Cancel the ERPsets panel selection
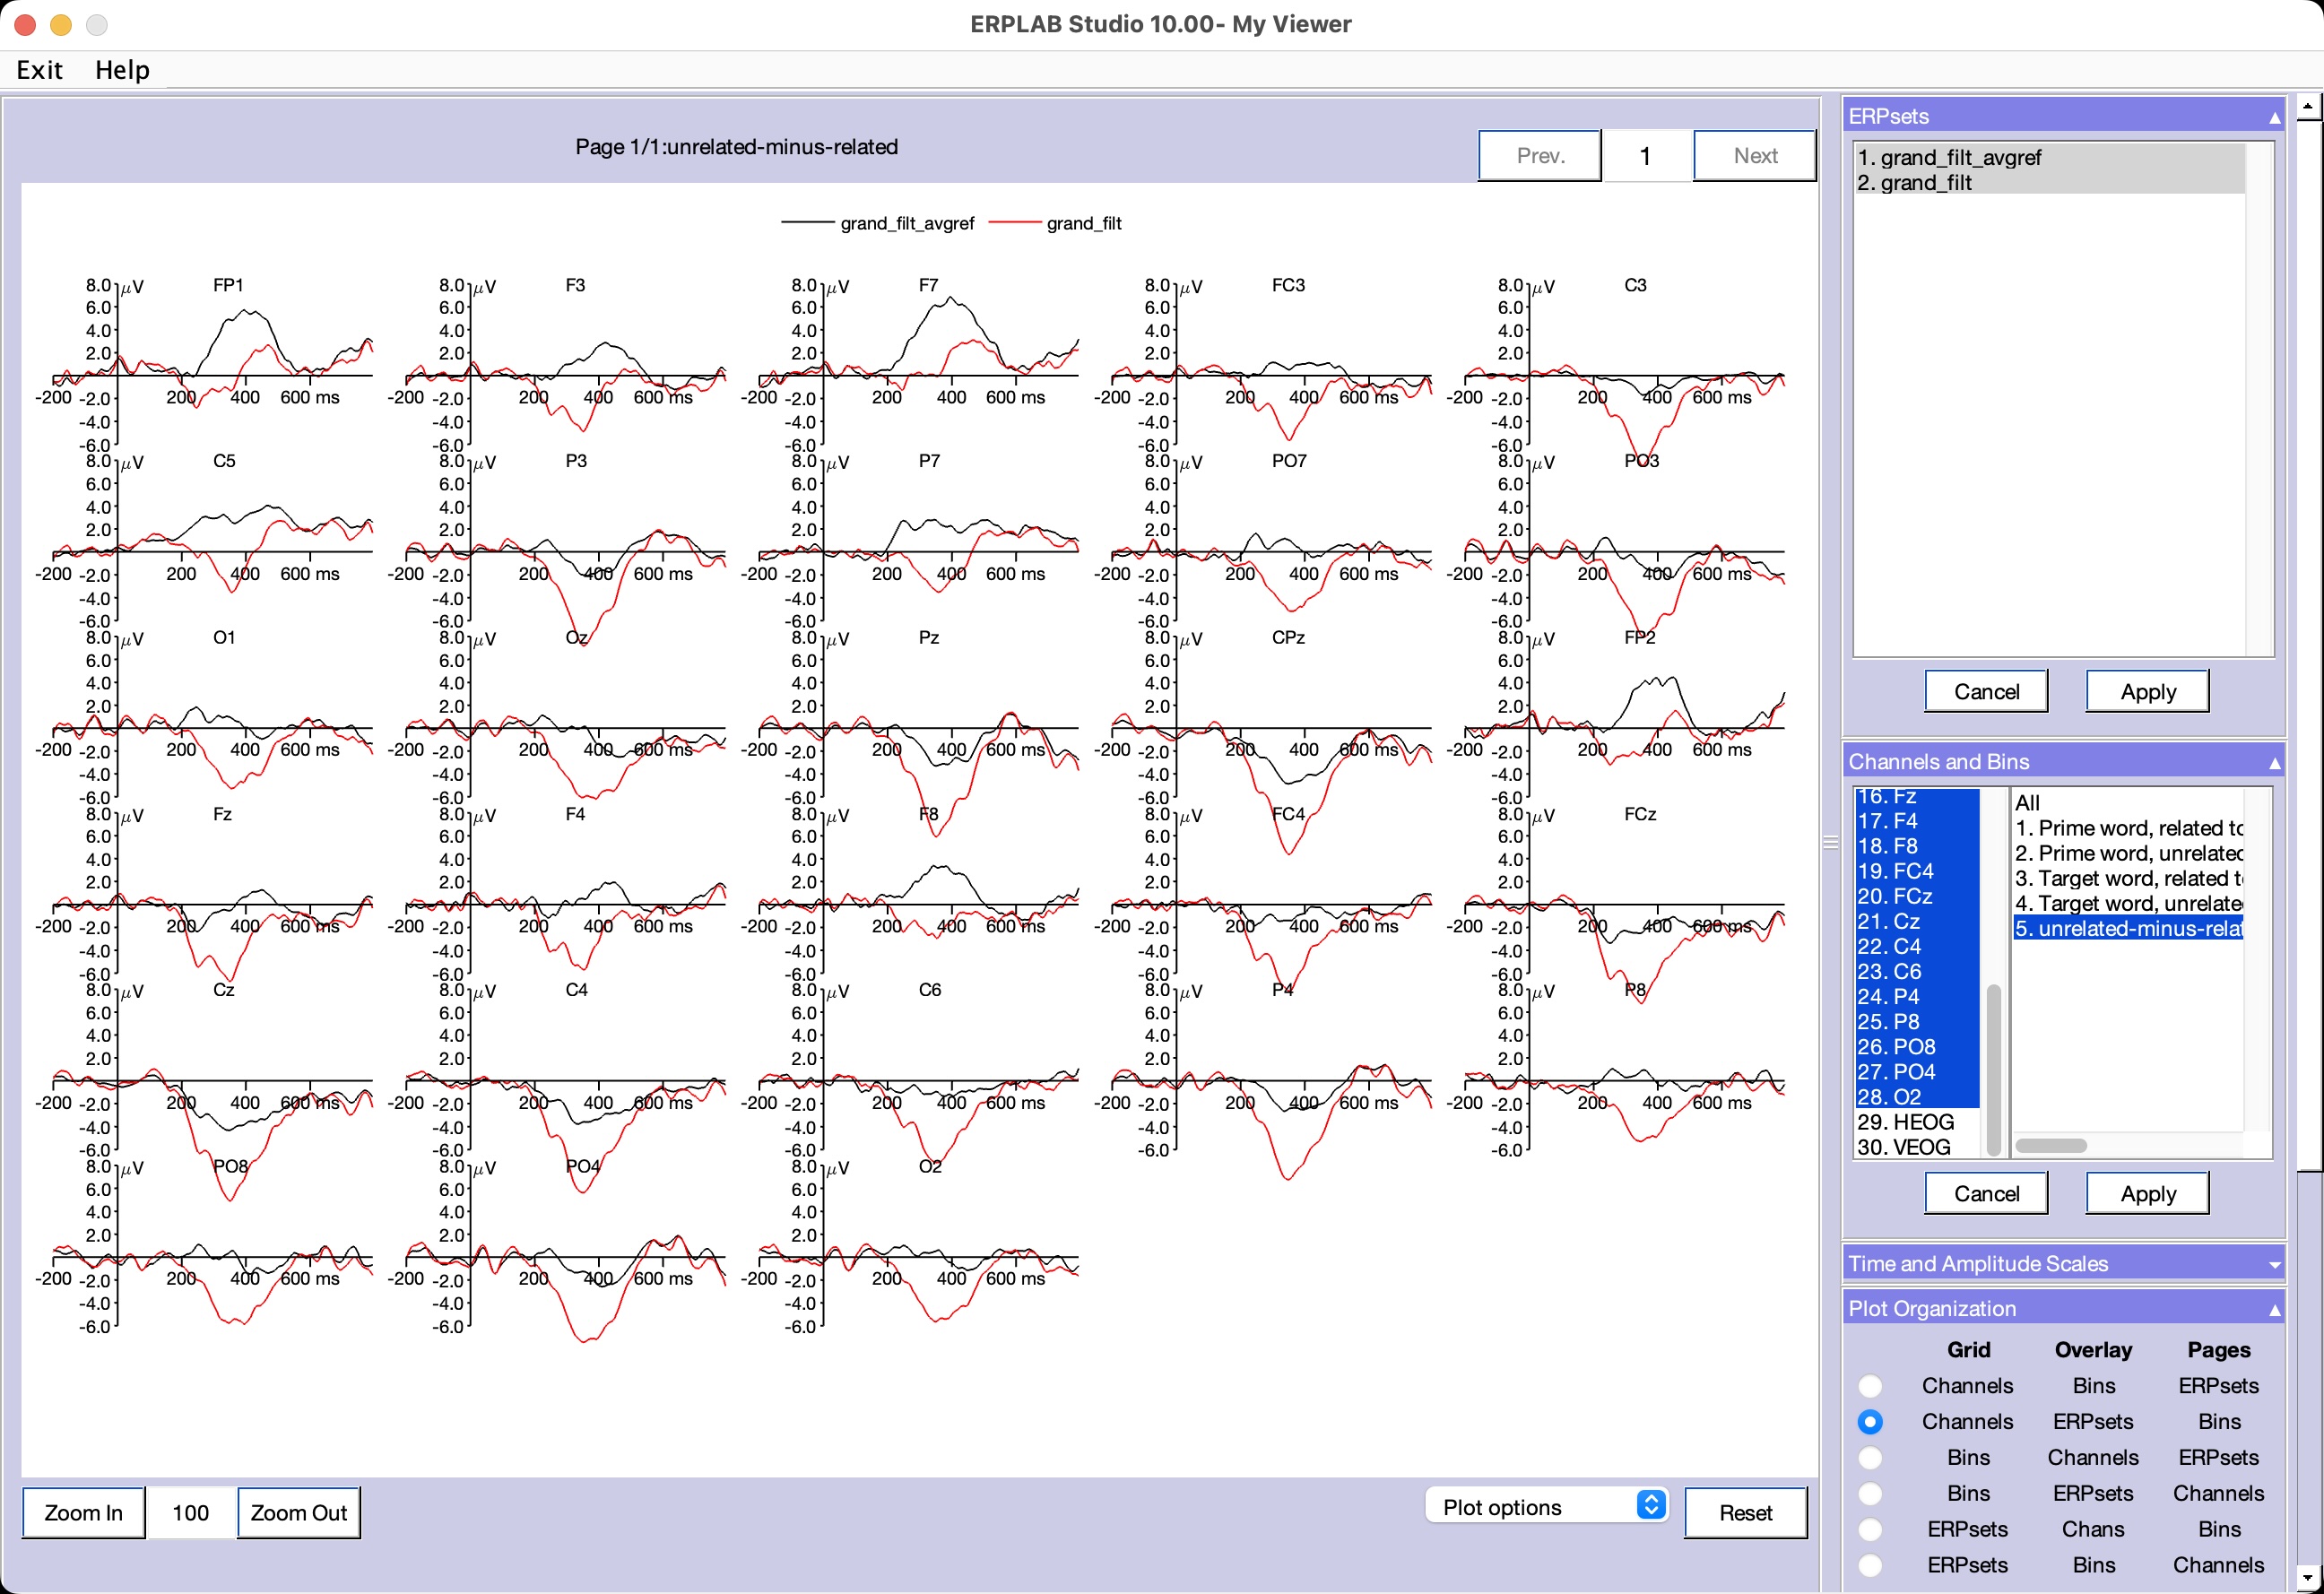The height and width of the screenshot is (1594, 2324). (1986, 692)
